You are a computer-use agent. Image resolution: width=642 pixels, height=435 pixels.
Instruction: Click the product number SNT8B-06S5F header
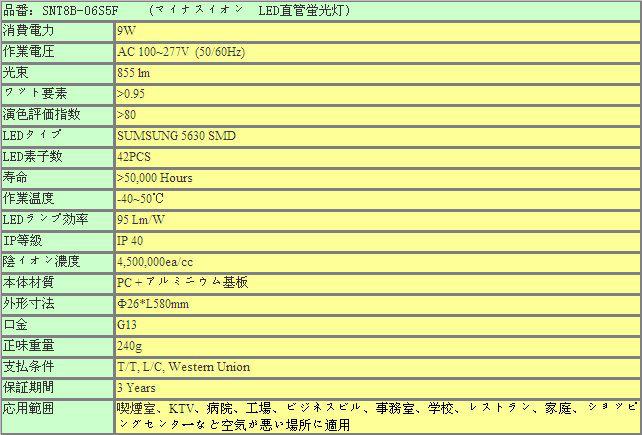click(x=70, y=11)
